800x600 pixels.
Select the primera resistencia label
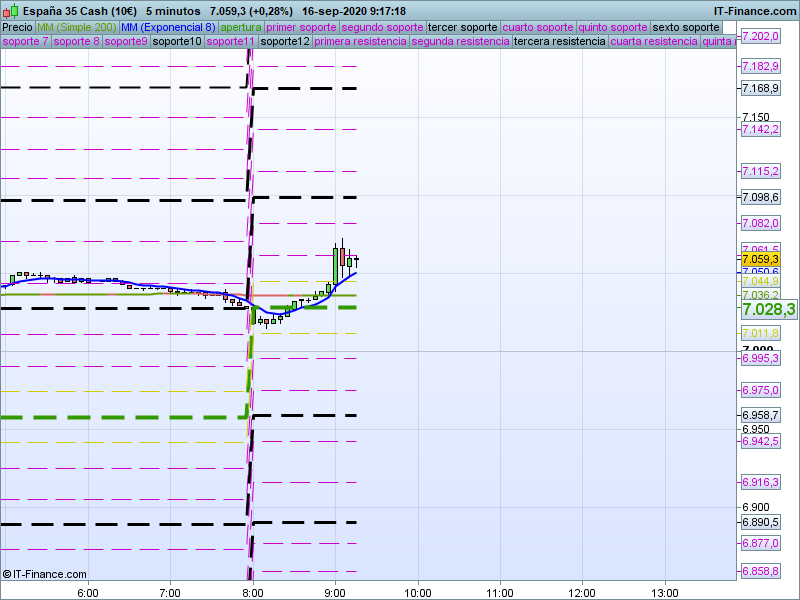[360, 42]
